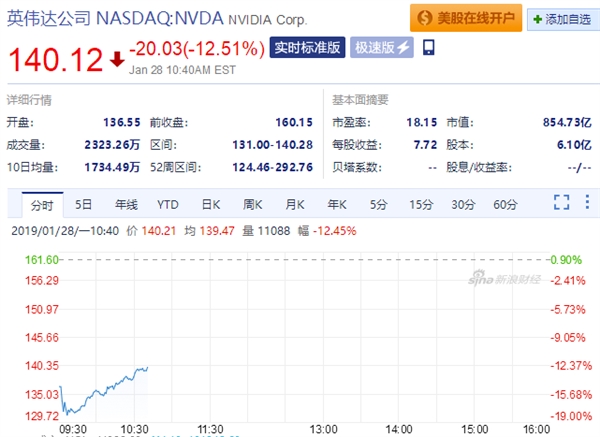Switch to the 5分 interval tab
600x437 pixels.
click(x=378, y=205)
